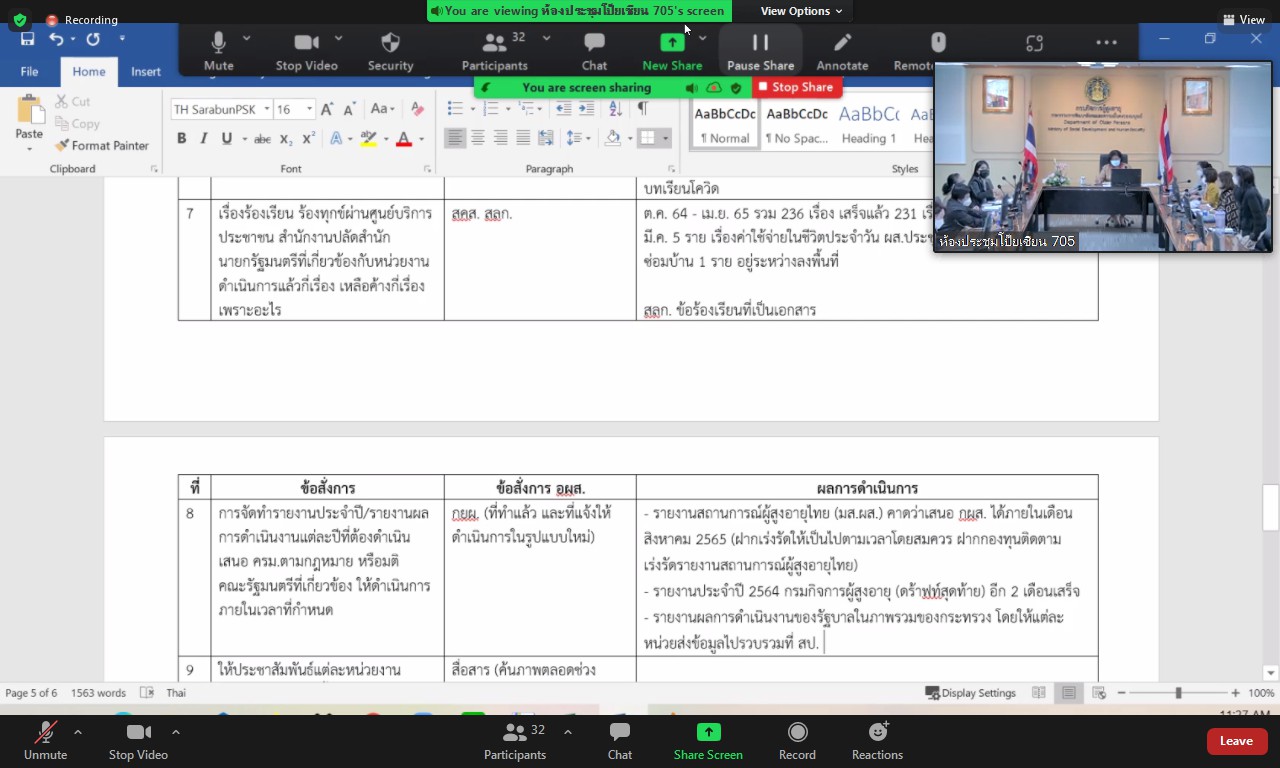Click the red Leave meeting button
This screenshot has width=1280, height=768.
click(1235, 741)
